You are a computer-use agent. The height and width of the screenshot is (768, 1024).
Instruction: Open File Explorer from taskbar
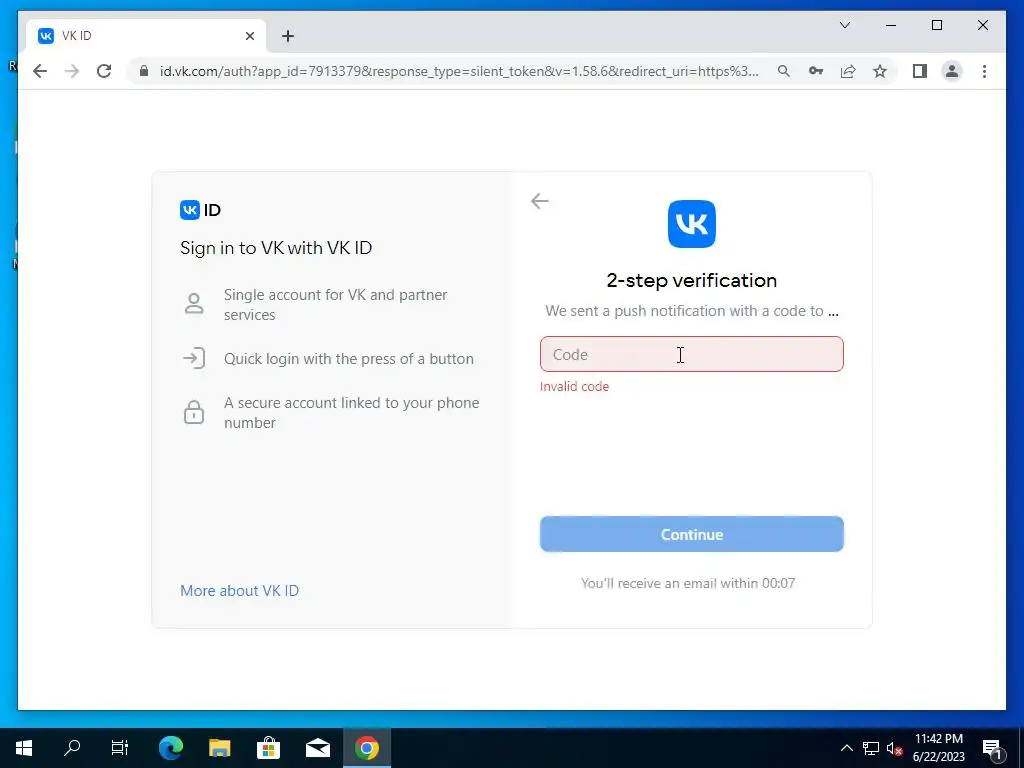click(220, 748)
